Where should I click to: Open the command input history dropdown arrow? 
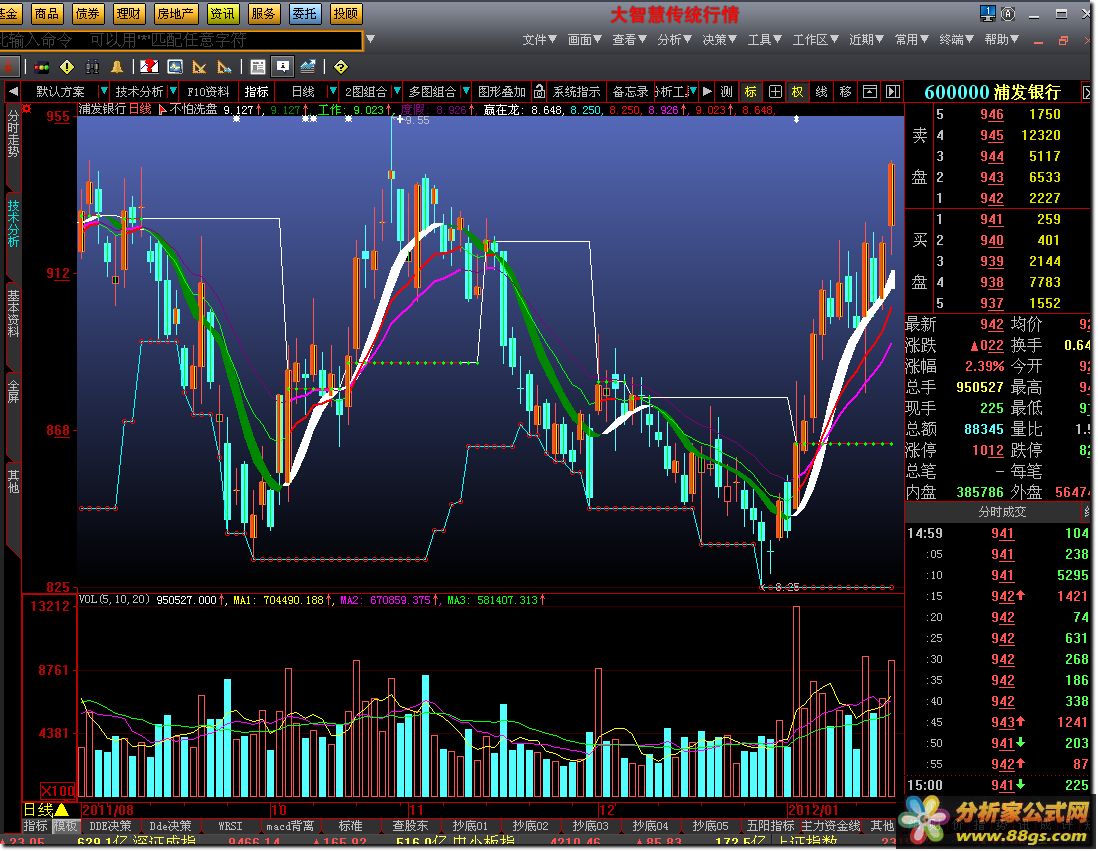coord(370,40)
